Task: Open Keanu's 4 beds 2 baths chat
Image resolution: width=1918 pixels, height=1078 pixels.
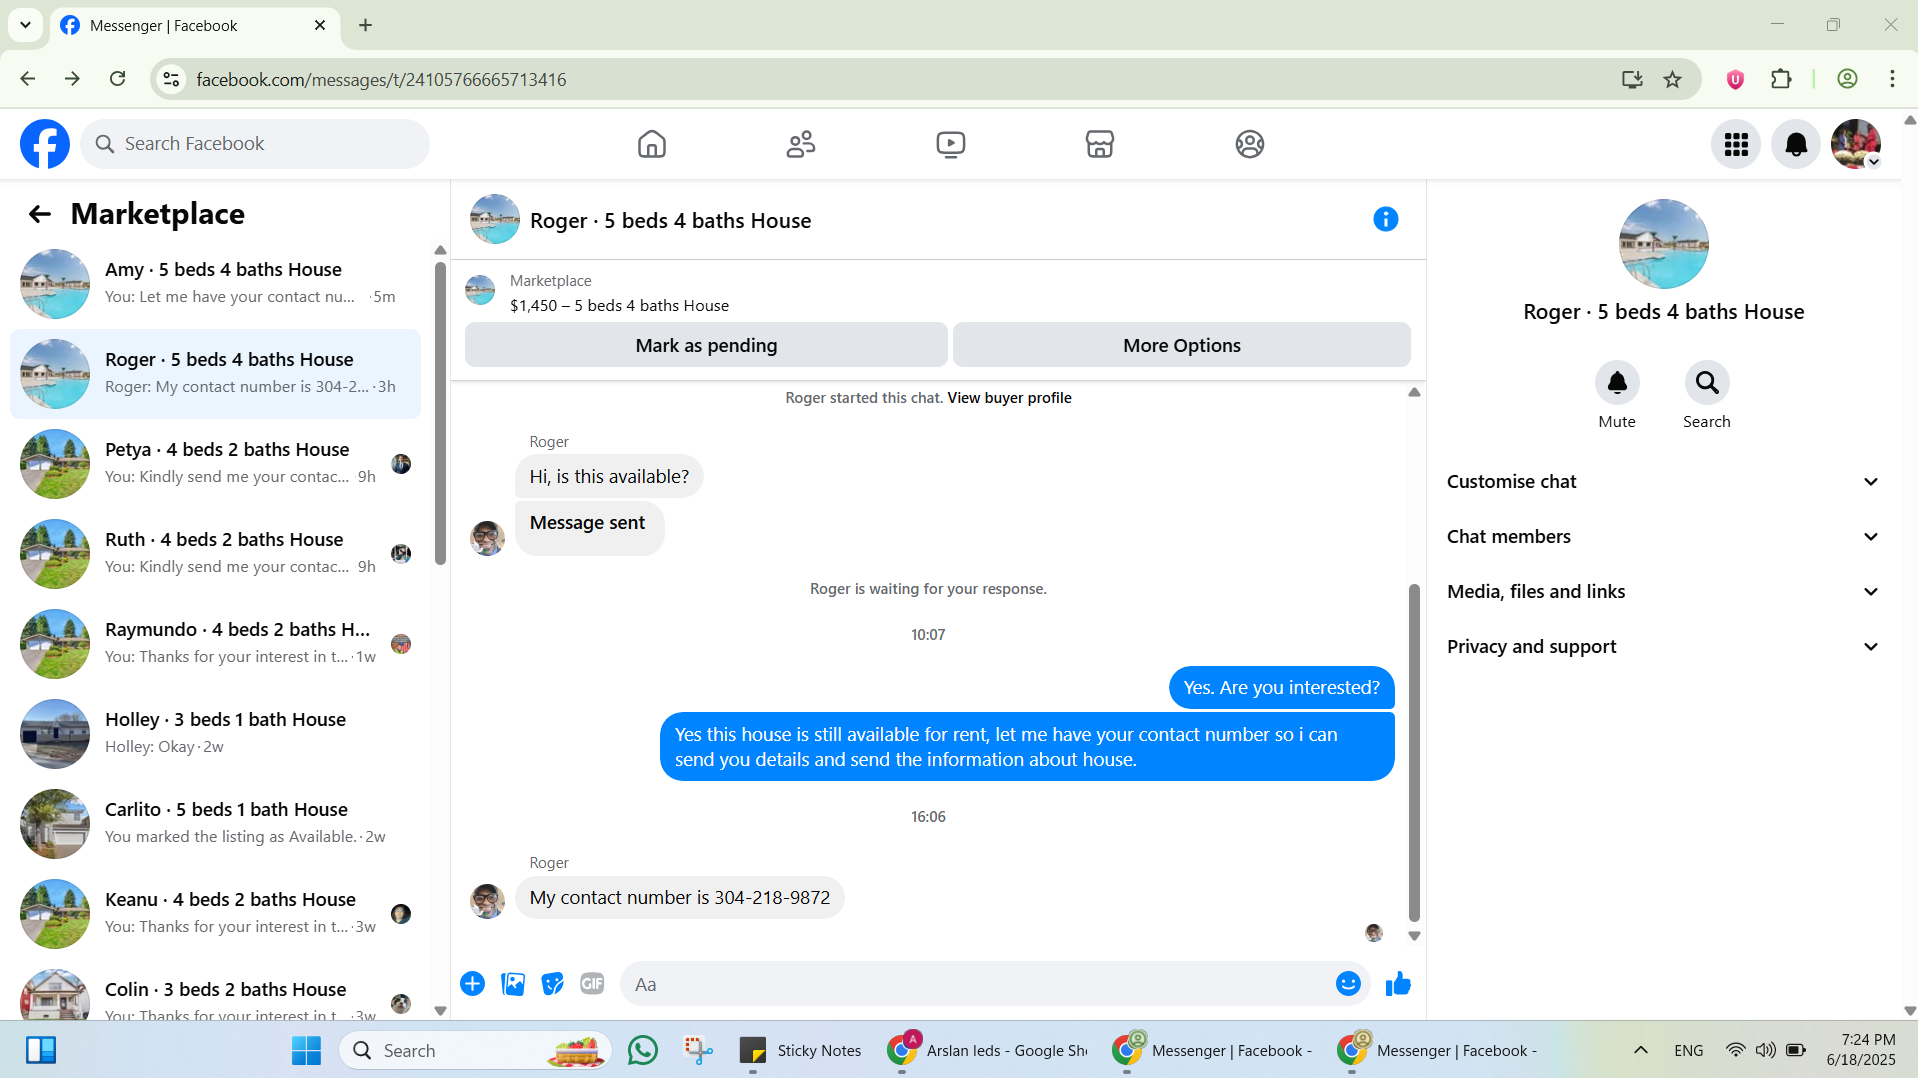Action: tap(215, 914)
